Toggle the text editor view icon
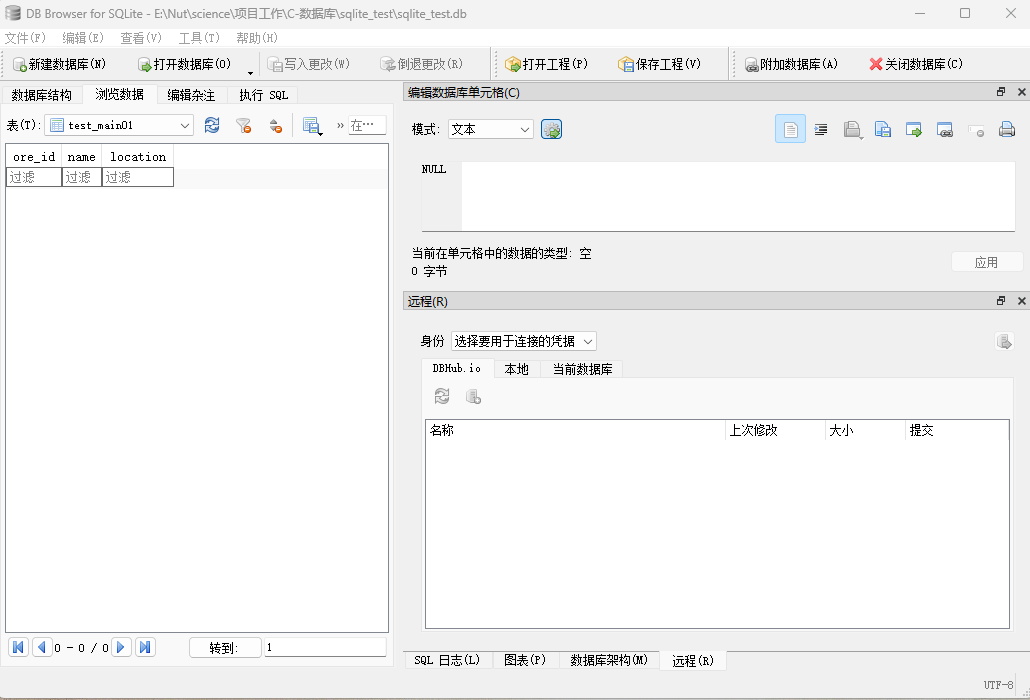 790,129
